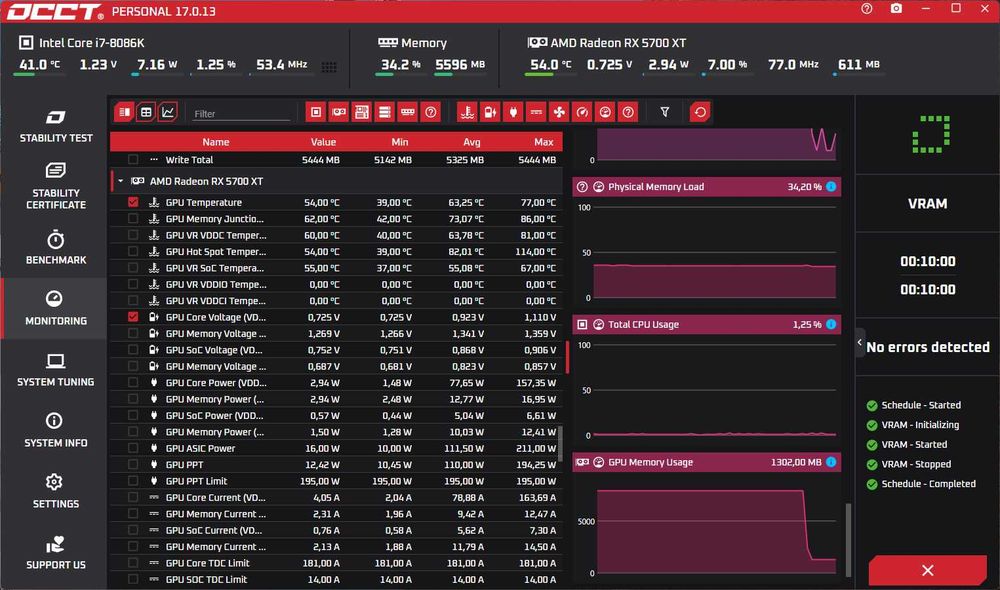Toggle the usage load dial filter icon
The width and height of the screenshot is (1000, 590).
605,112
